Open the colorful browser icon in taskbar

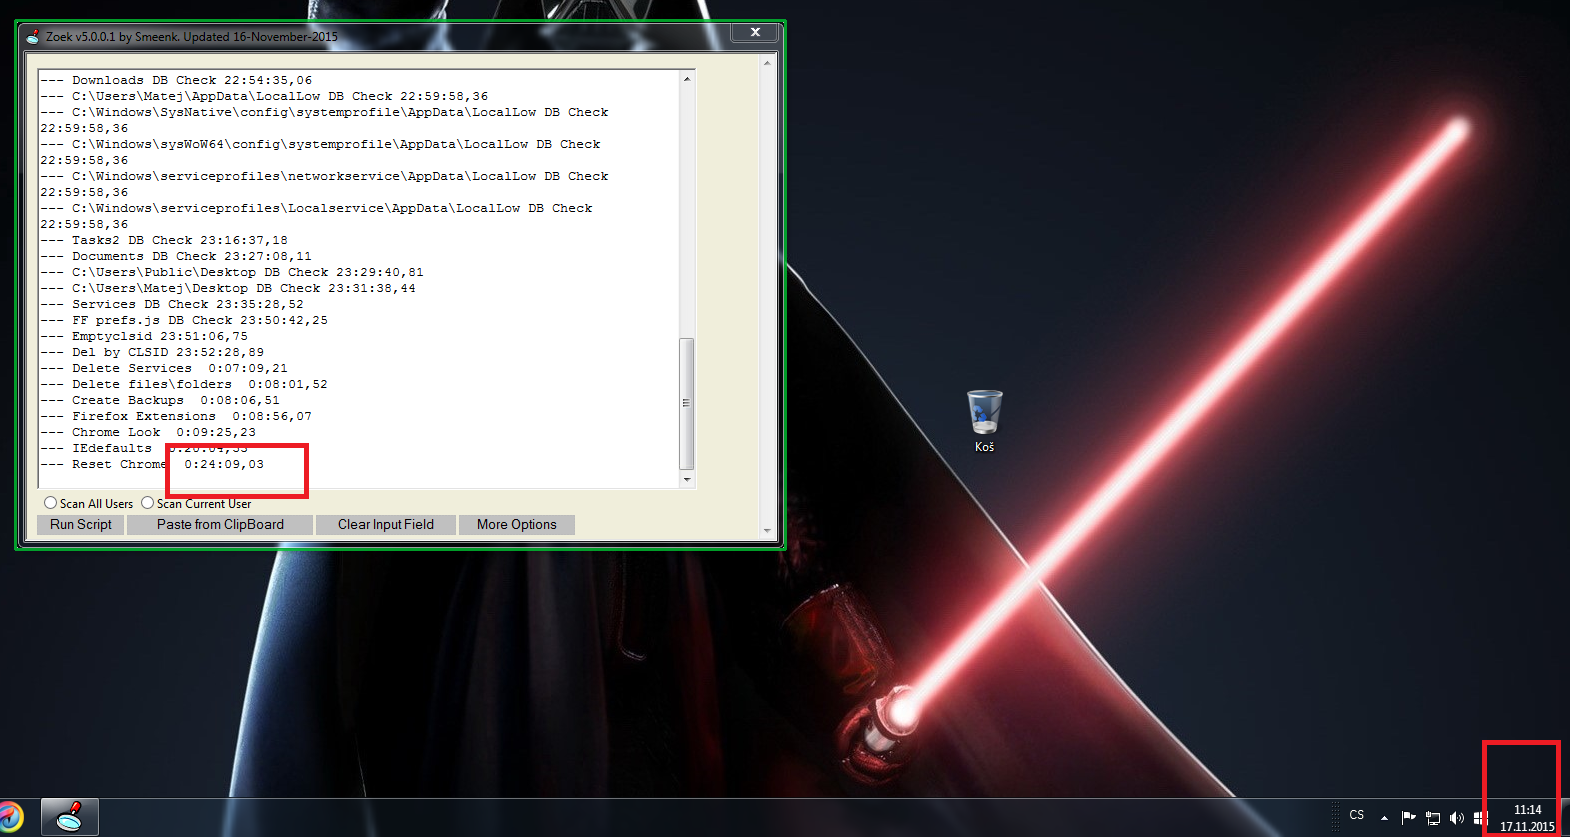coord(10,817)
